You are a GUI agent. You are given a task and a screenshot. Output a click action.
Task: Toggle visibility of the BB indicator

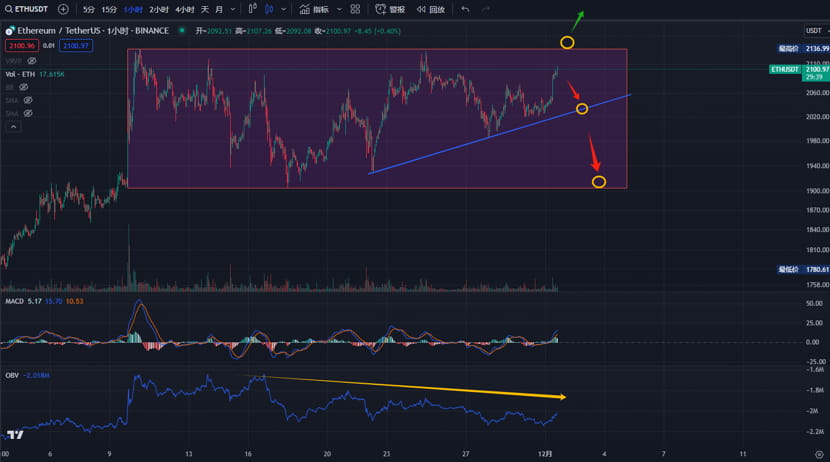(23, 87)
